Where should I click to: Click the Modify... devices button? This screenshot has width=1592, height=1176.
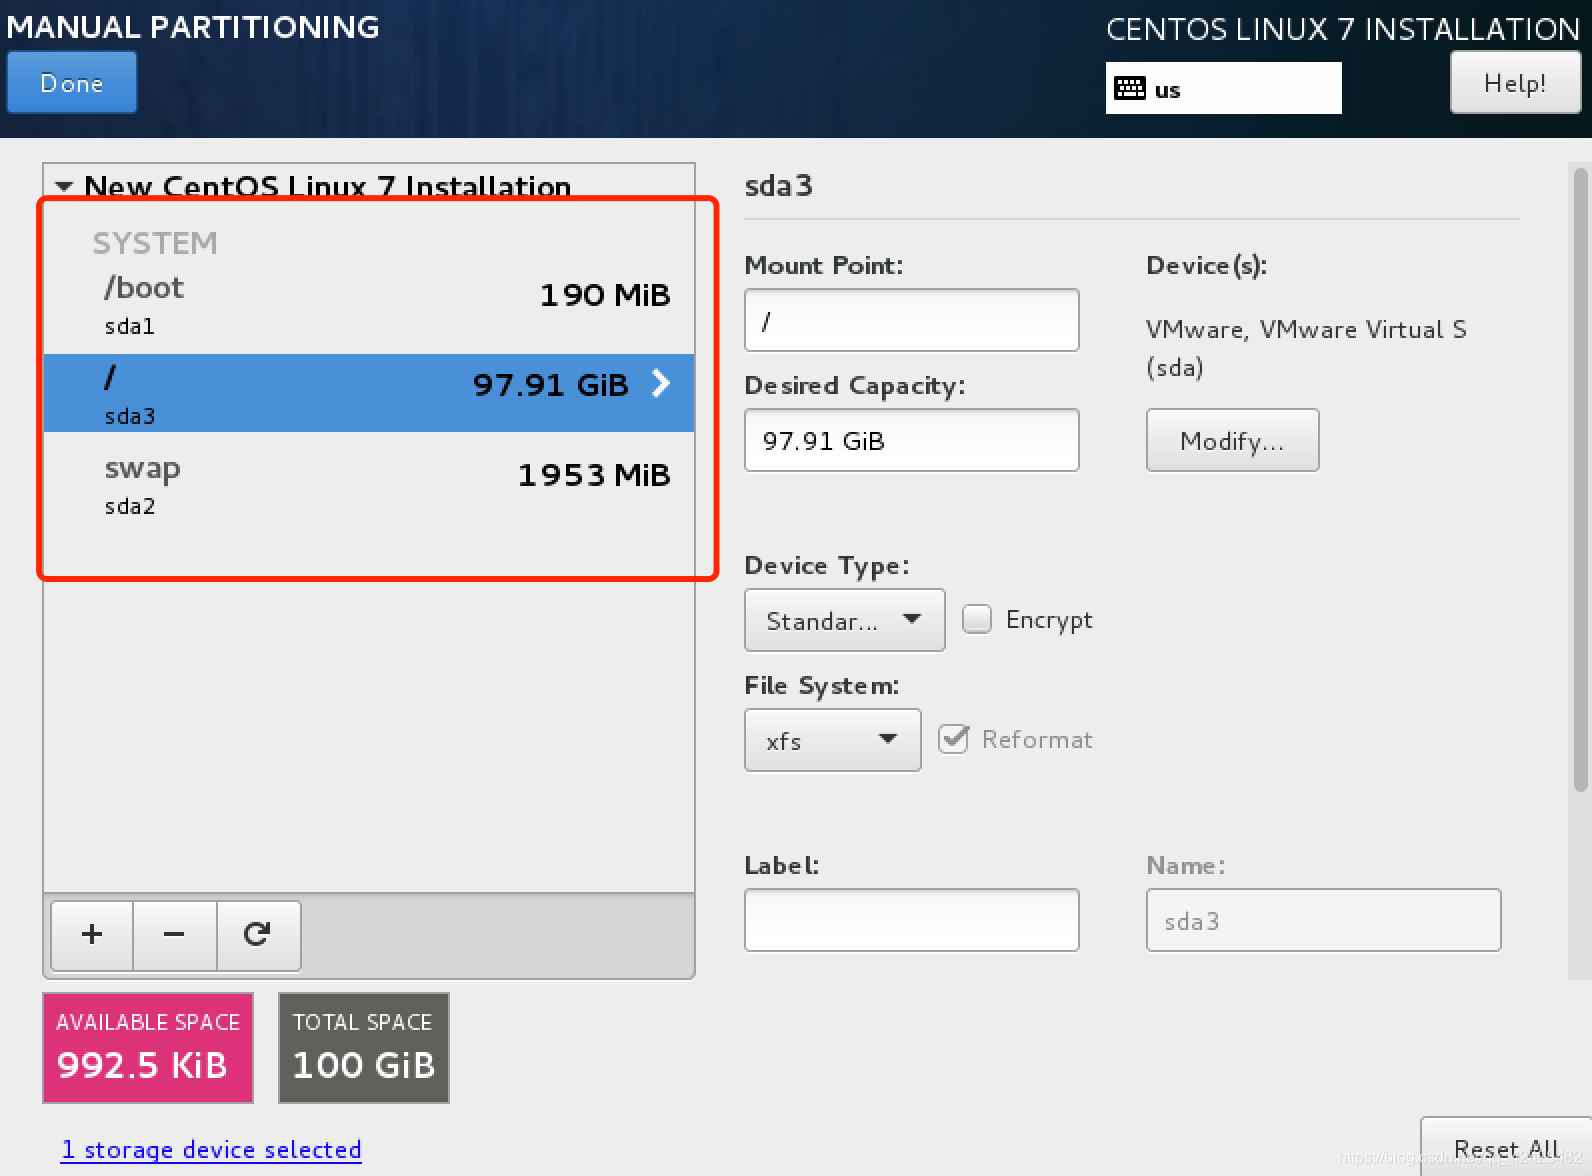tap(1232, 440)
